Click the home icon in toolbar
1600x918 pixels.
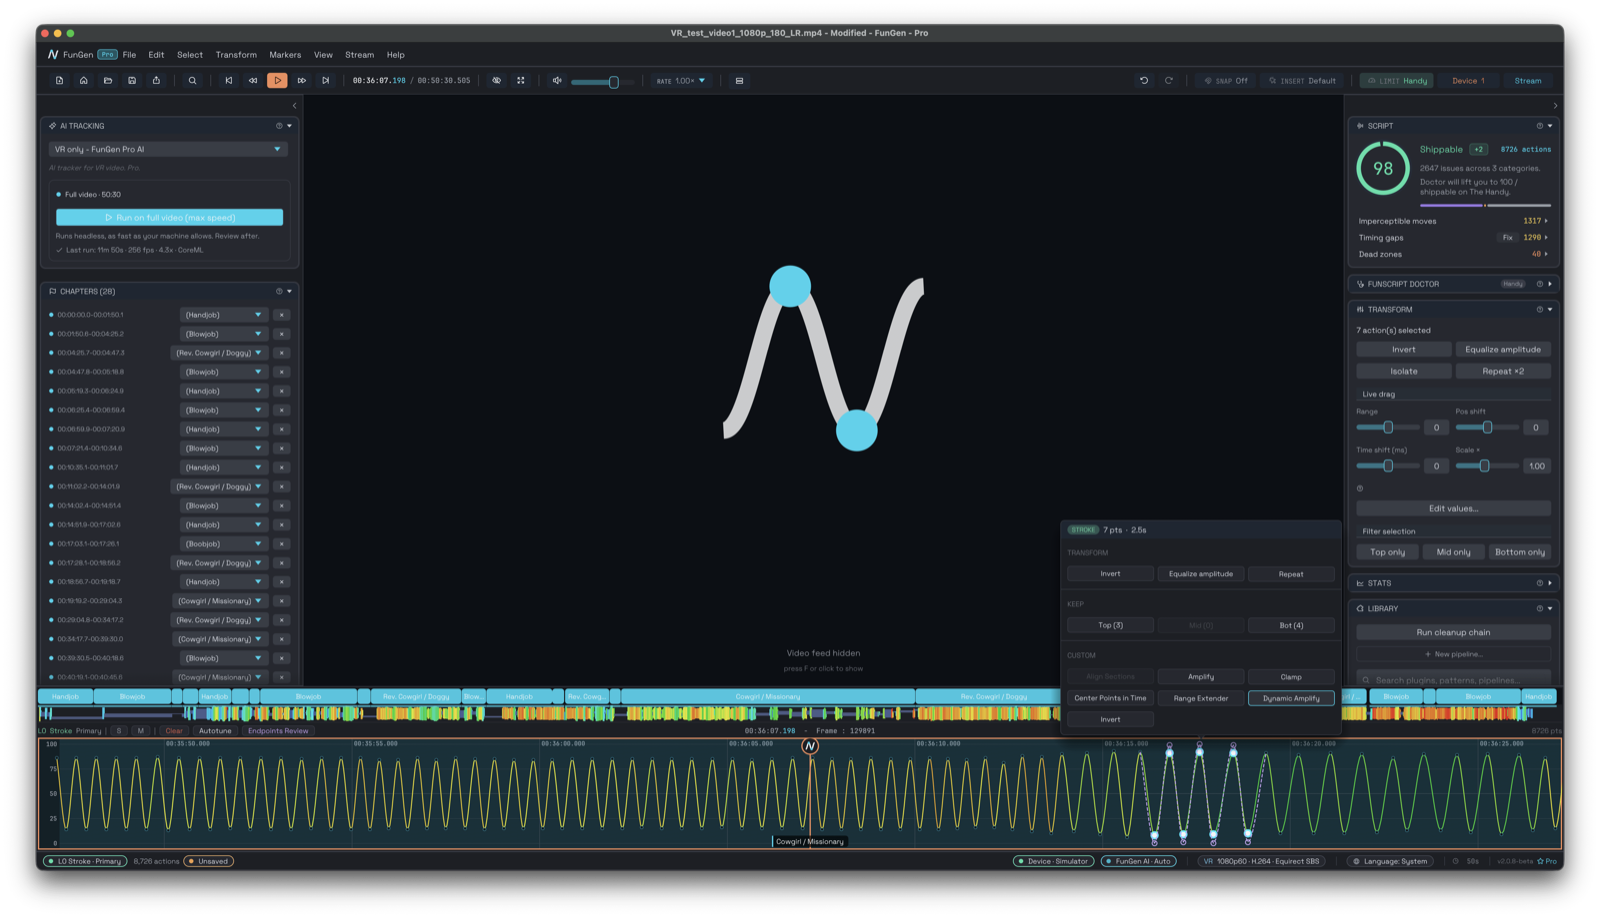[84, 81]
